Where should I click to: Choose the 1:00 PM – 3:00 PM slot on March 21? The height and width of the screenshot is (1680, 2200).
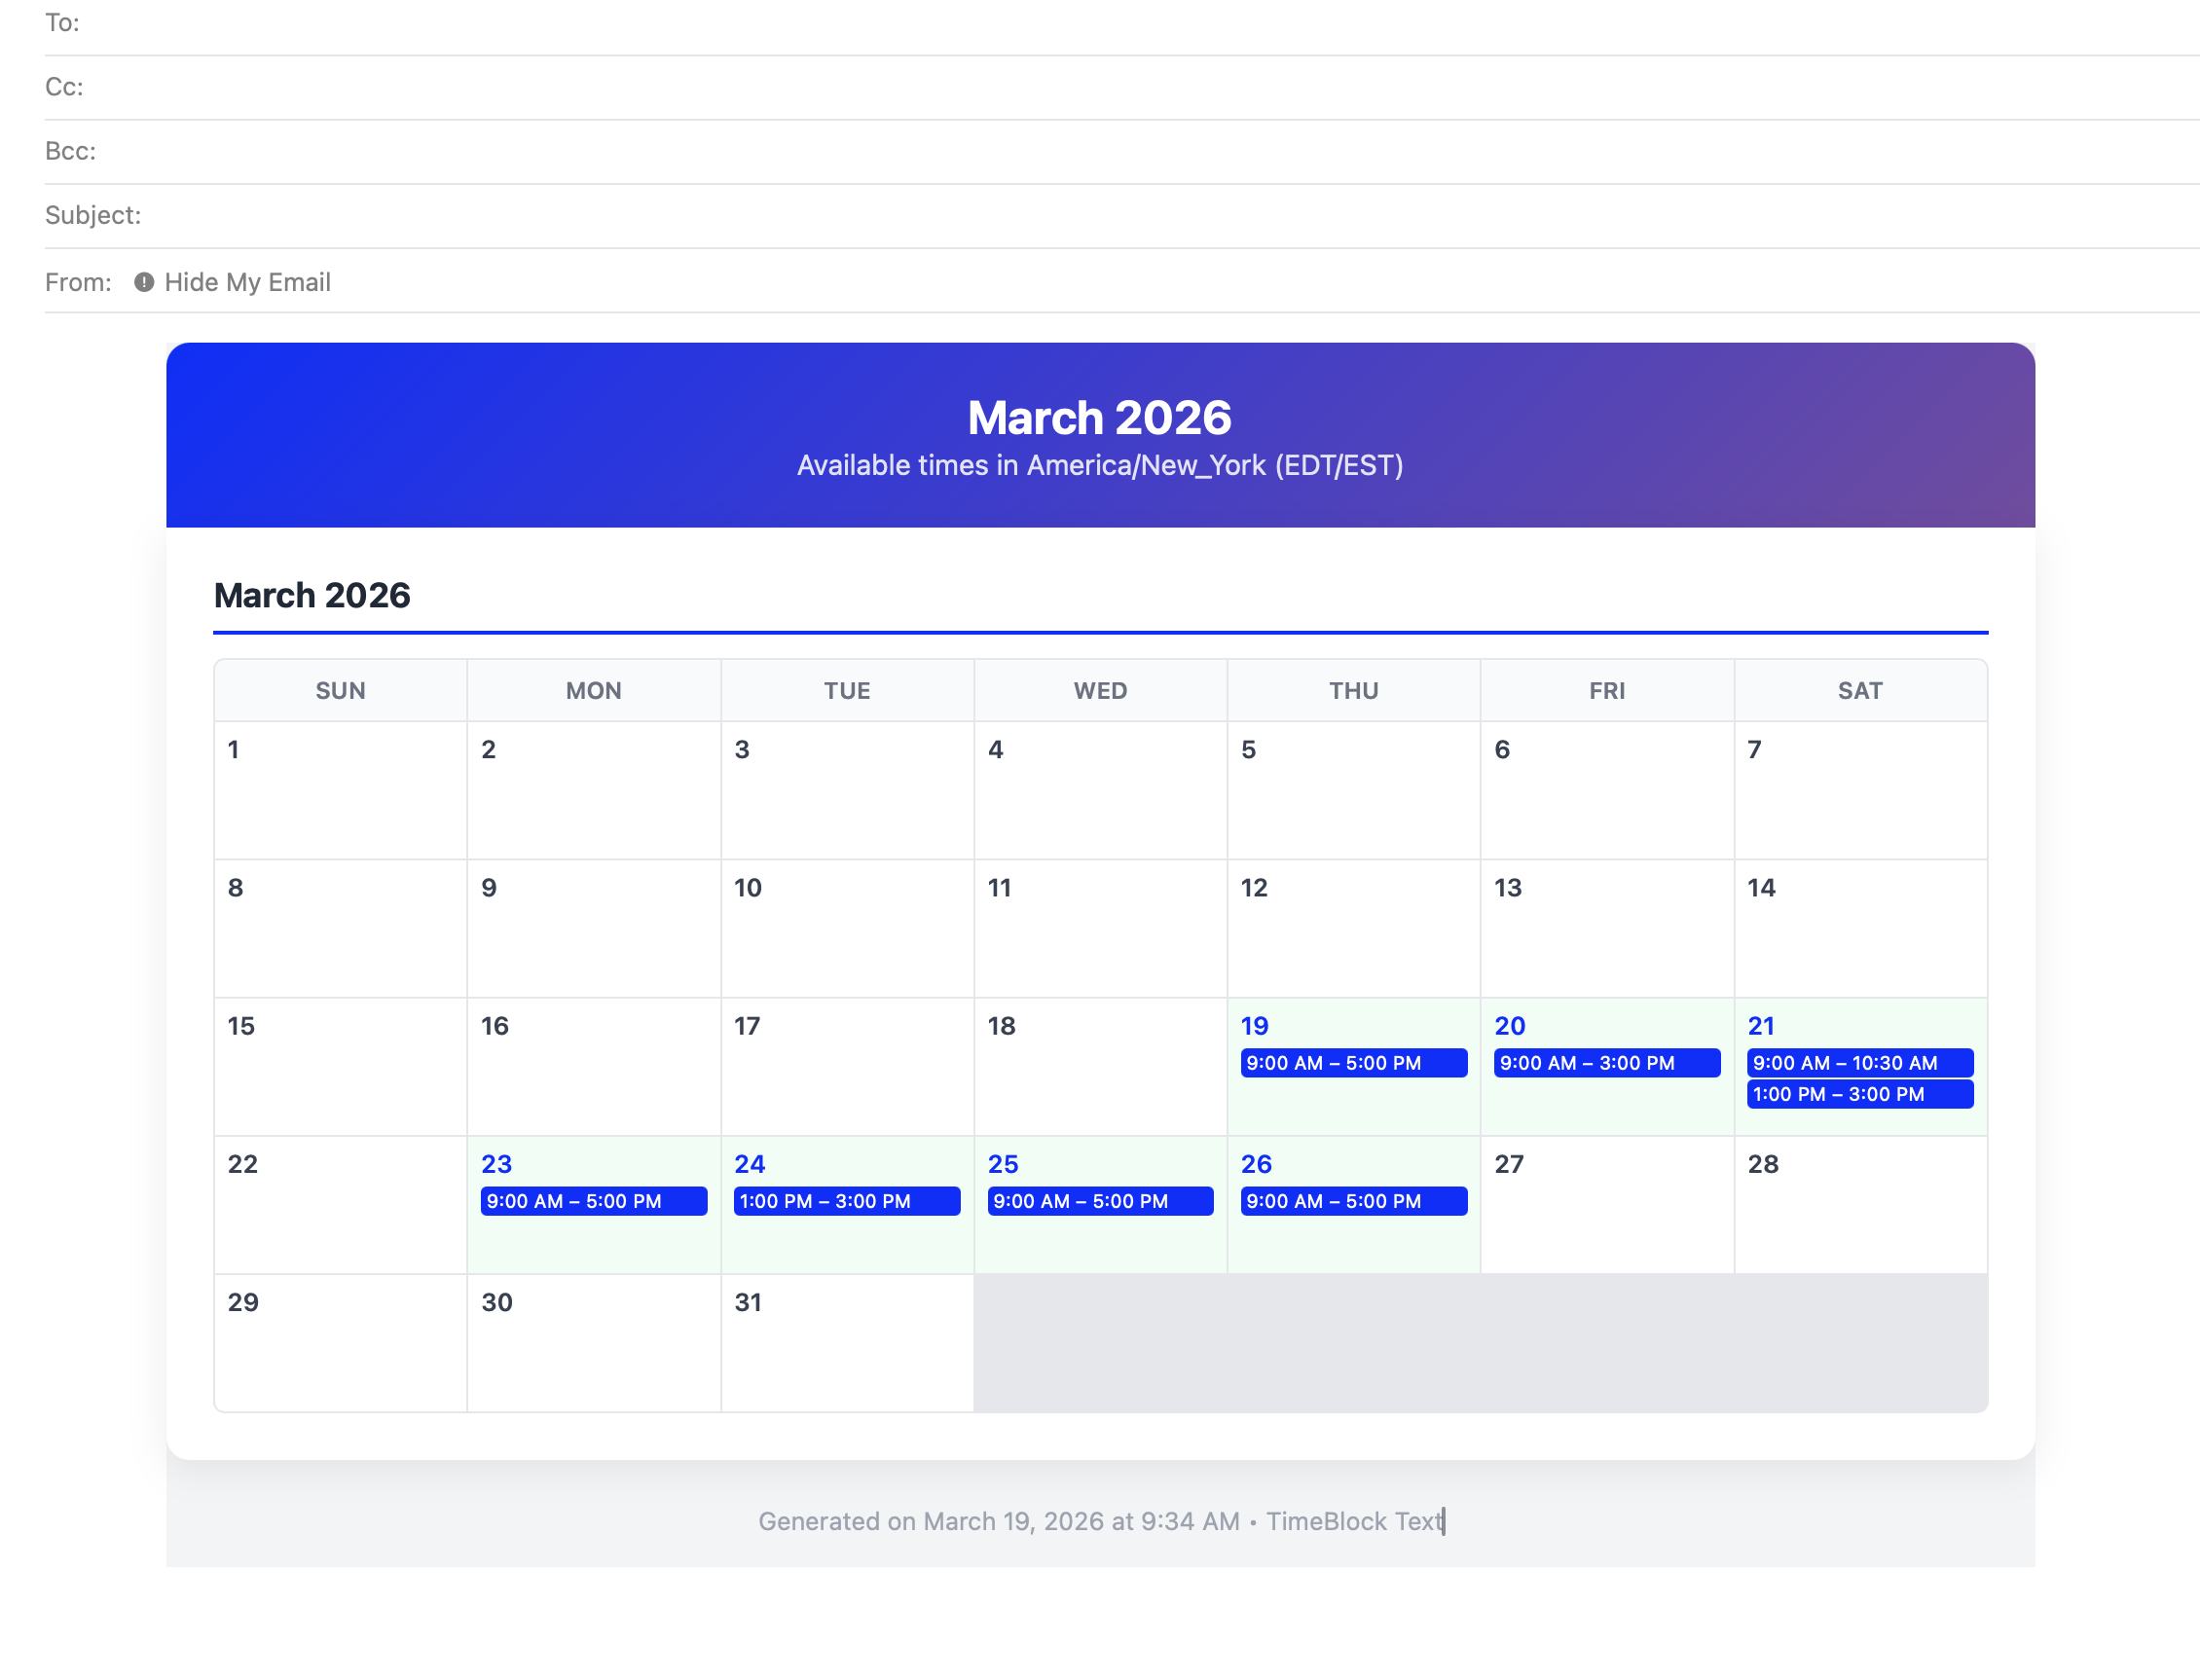[x=1860, y=1094]
